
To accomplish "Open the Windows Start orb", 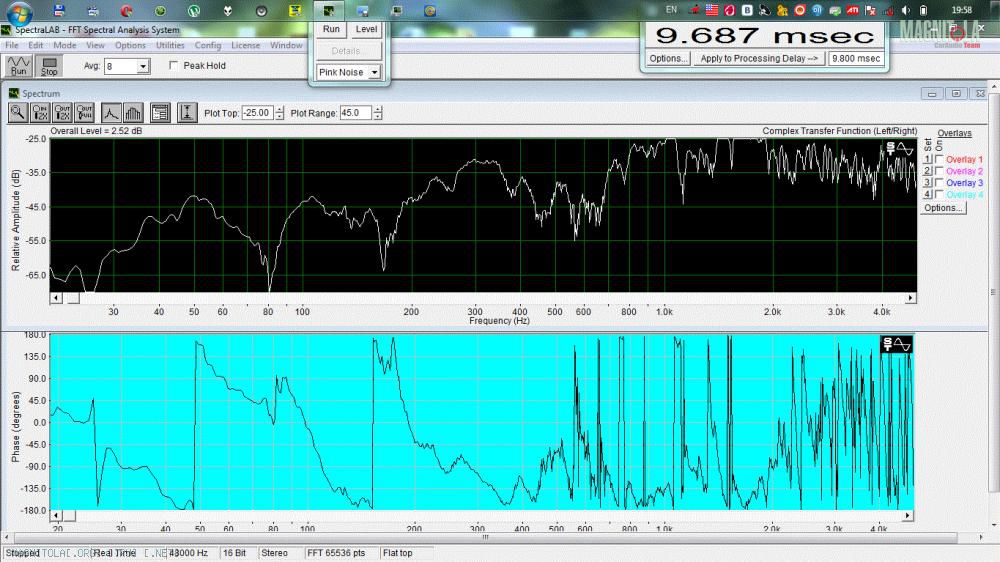I will pyautogui.click(x=20, y=13).
